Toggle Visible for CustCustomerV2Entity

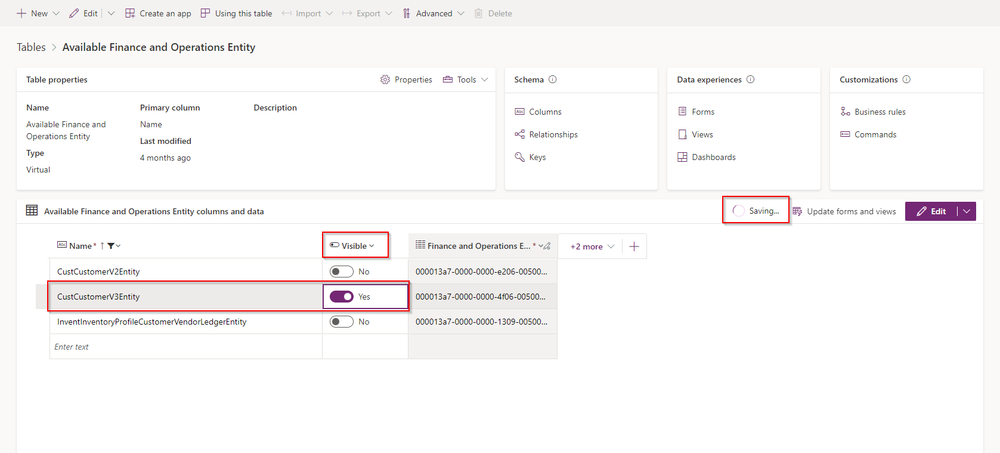click(x=341, y=272)
